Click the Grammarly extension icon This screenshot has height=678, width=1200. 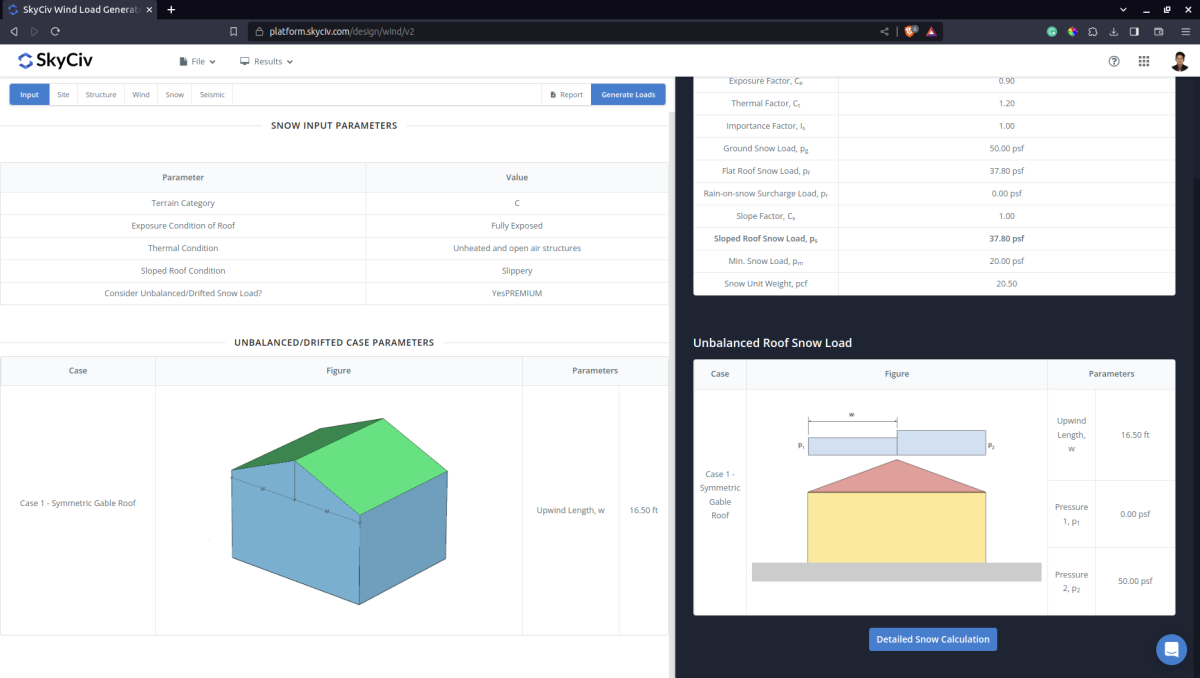[1051, 31]
